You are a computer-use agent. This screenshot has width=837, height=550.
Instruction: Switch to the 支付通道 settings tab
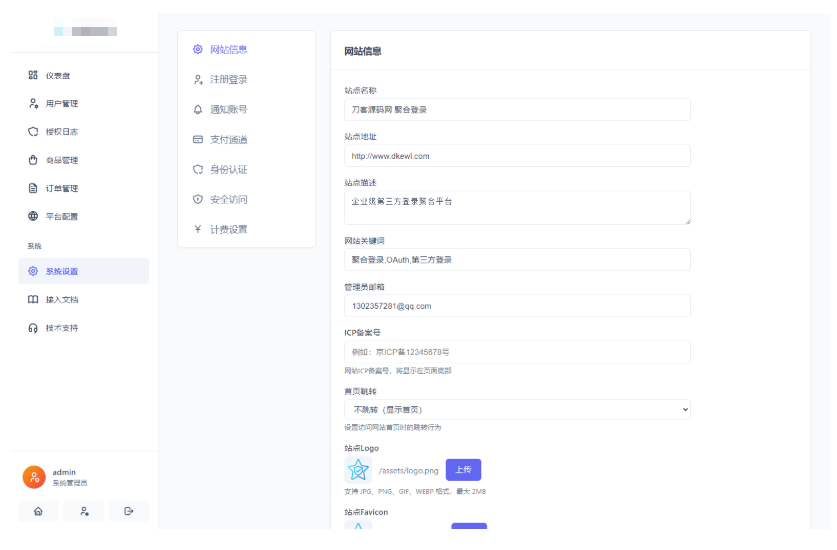[x=246, y=139]
